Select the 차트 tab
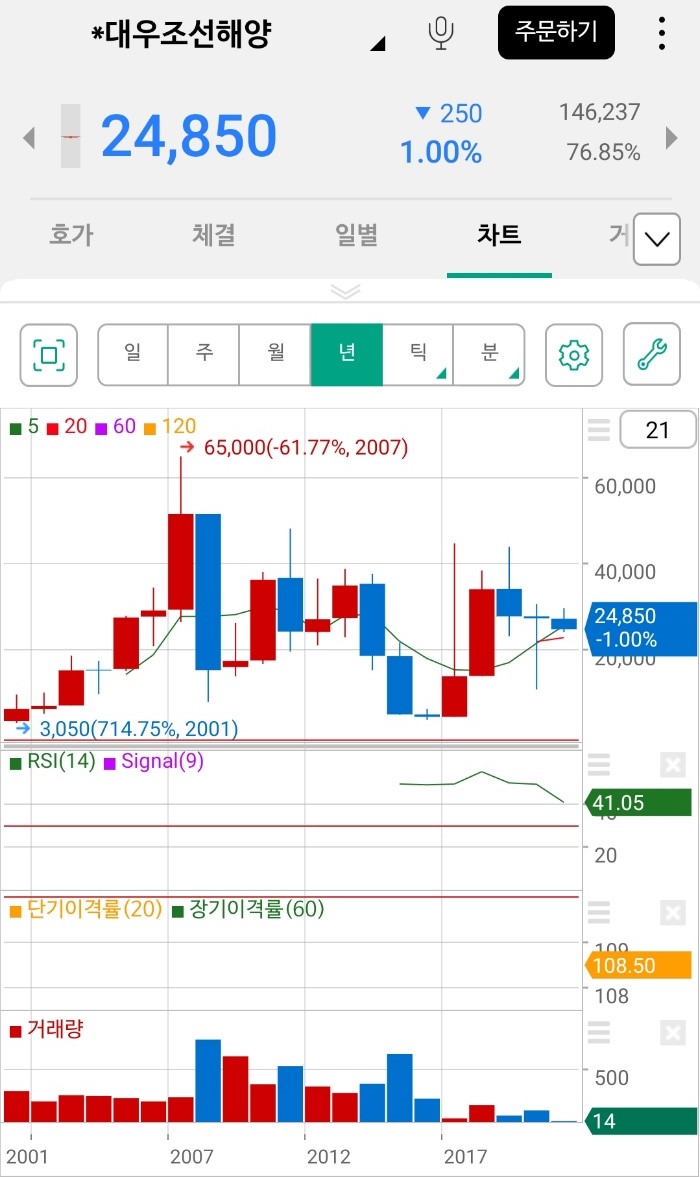Viewport: 700px width, 1177px height. click(x=499, y=235)
